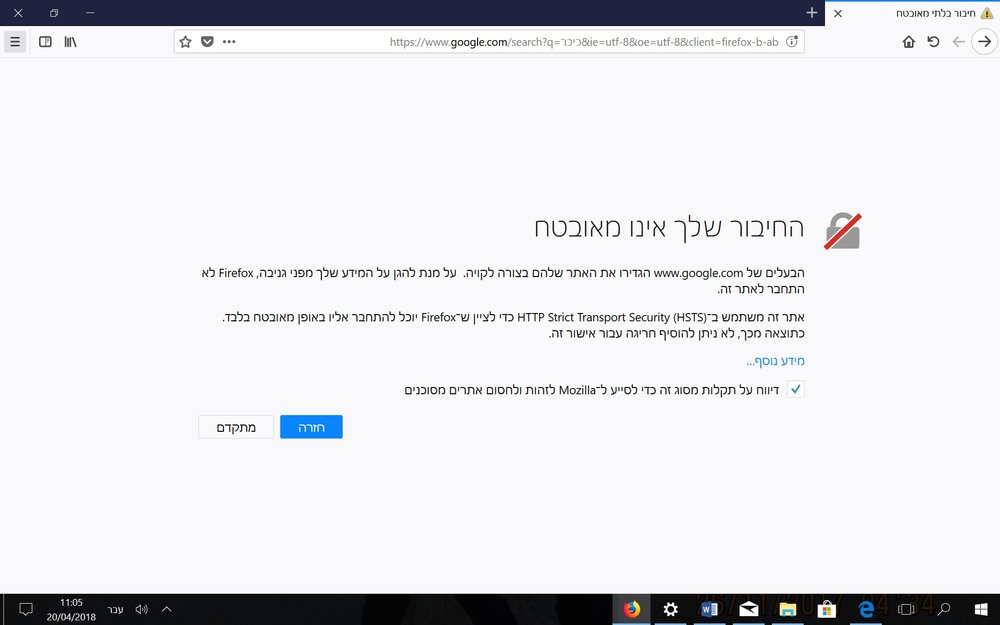The width and height of the screenshot is (1000, 625).
Task: Launch Microsoft Edge from the taskbar
Action: click(865, 610)
